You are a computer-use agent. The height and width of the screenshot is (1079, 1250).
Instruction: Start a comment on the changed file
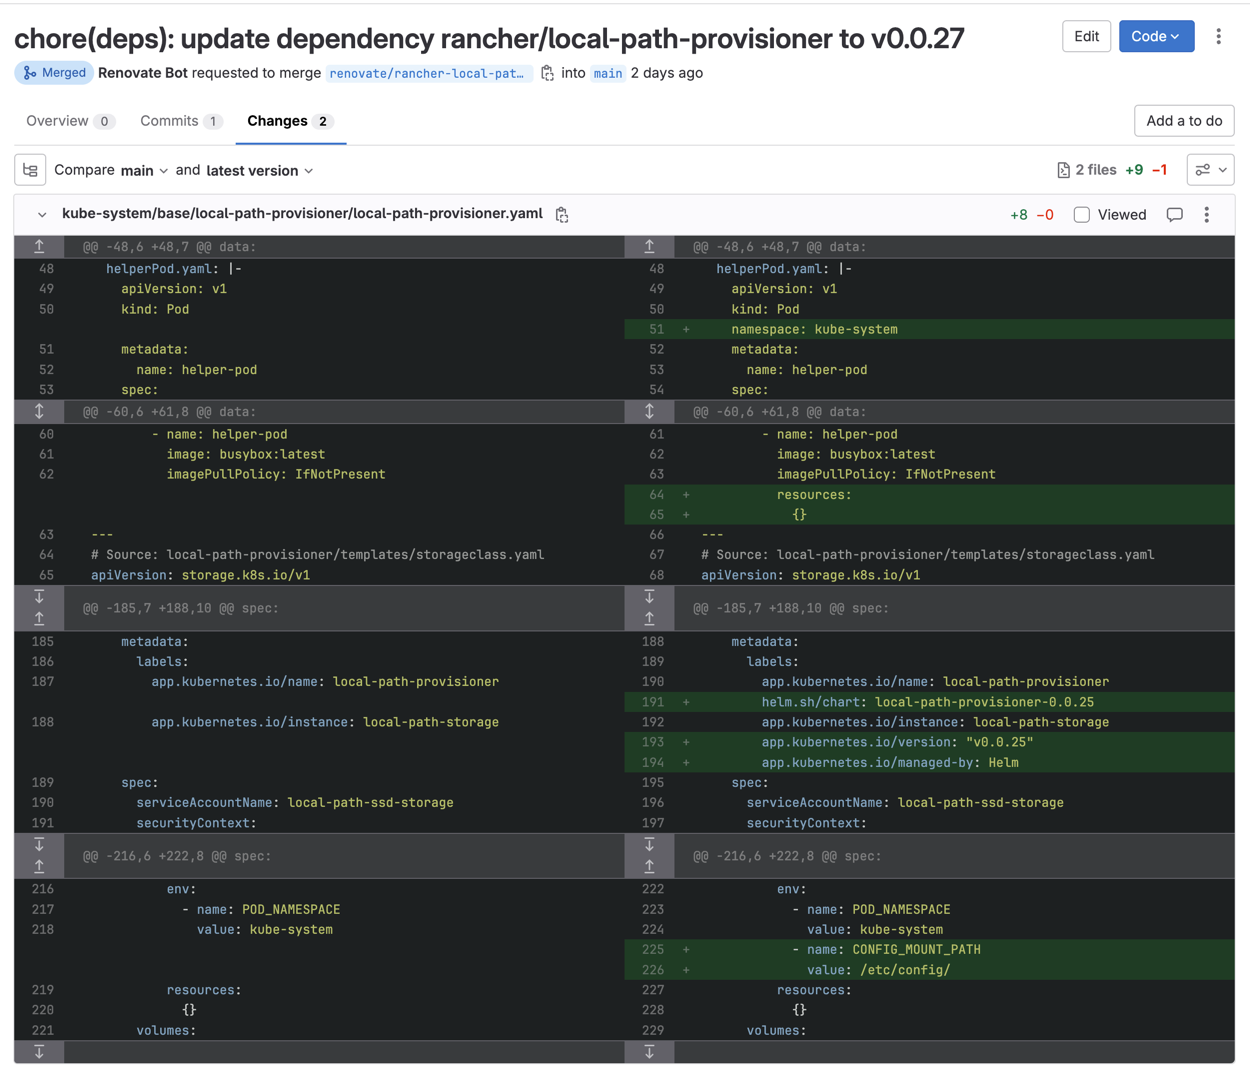(1174, 214)
